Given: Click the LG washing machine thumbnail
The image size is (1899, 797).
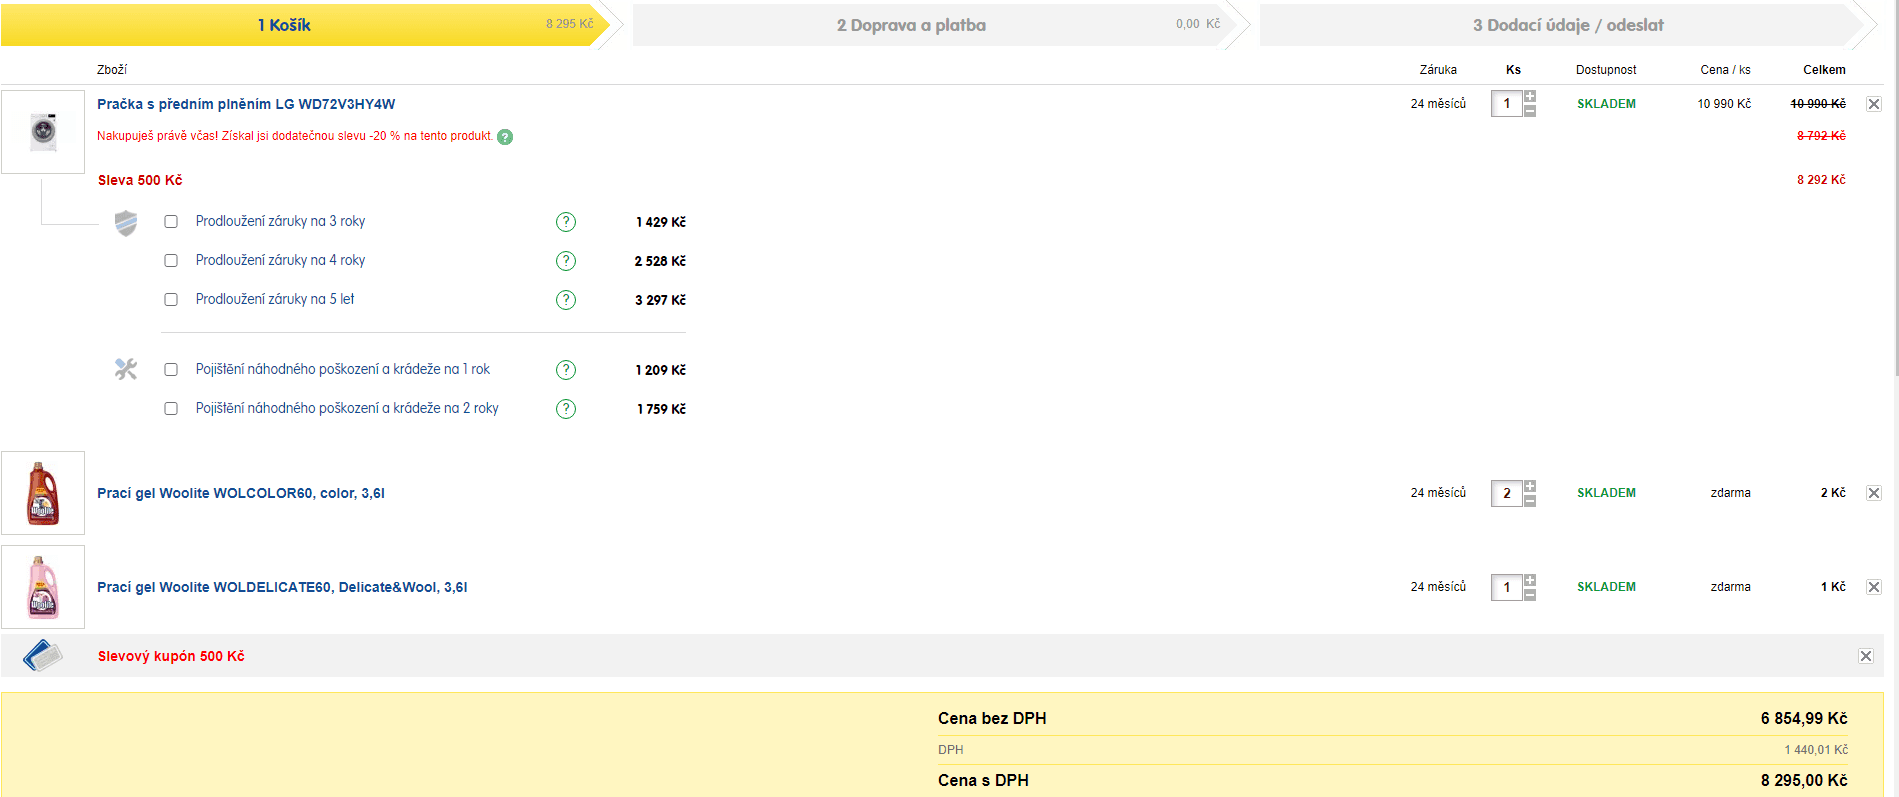Looking at the screenshot, I should pos(43,132).
